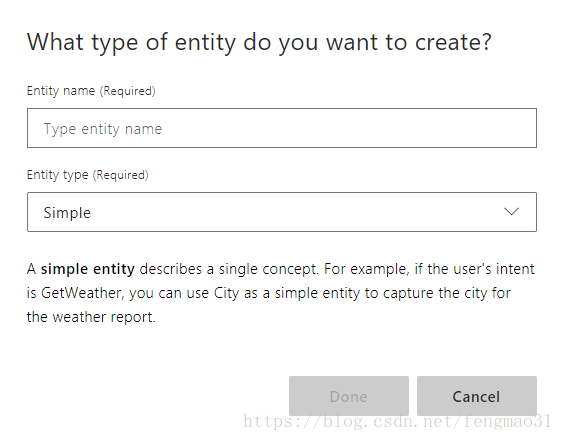Click the 'Entity type (Required)' label

[87, 175]
